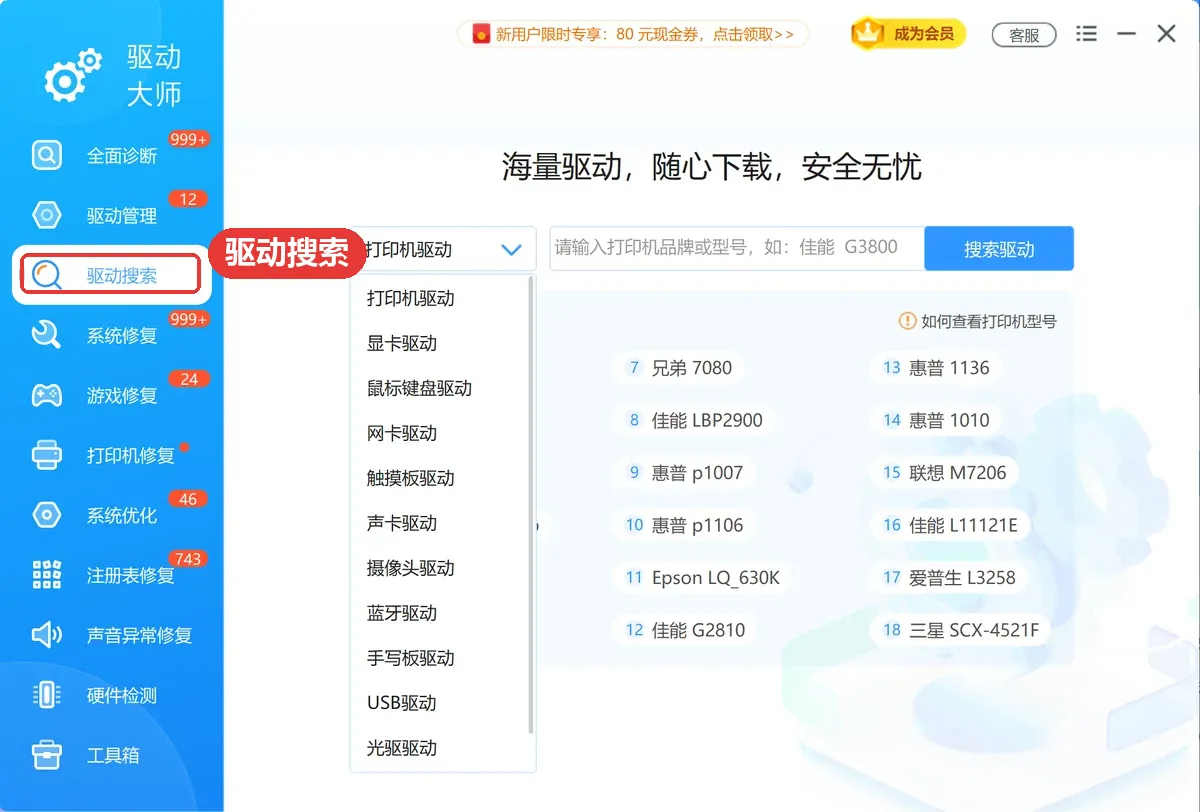Click the gold crown member icon
Screen dimensions: 1200x812
869,34
